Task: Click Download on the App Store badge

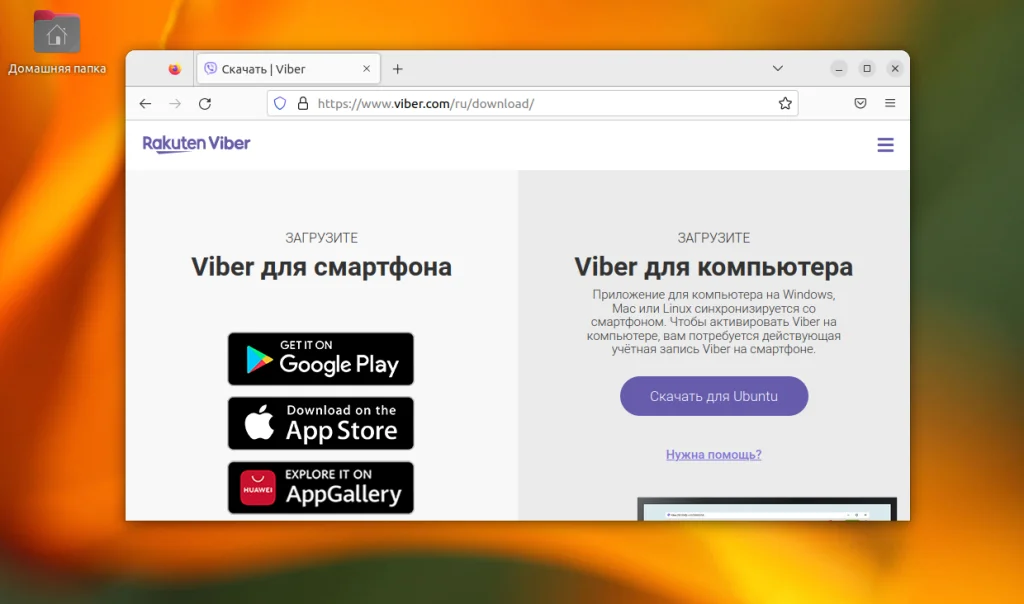Action: click(321, 423)
